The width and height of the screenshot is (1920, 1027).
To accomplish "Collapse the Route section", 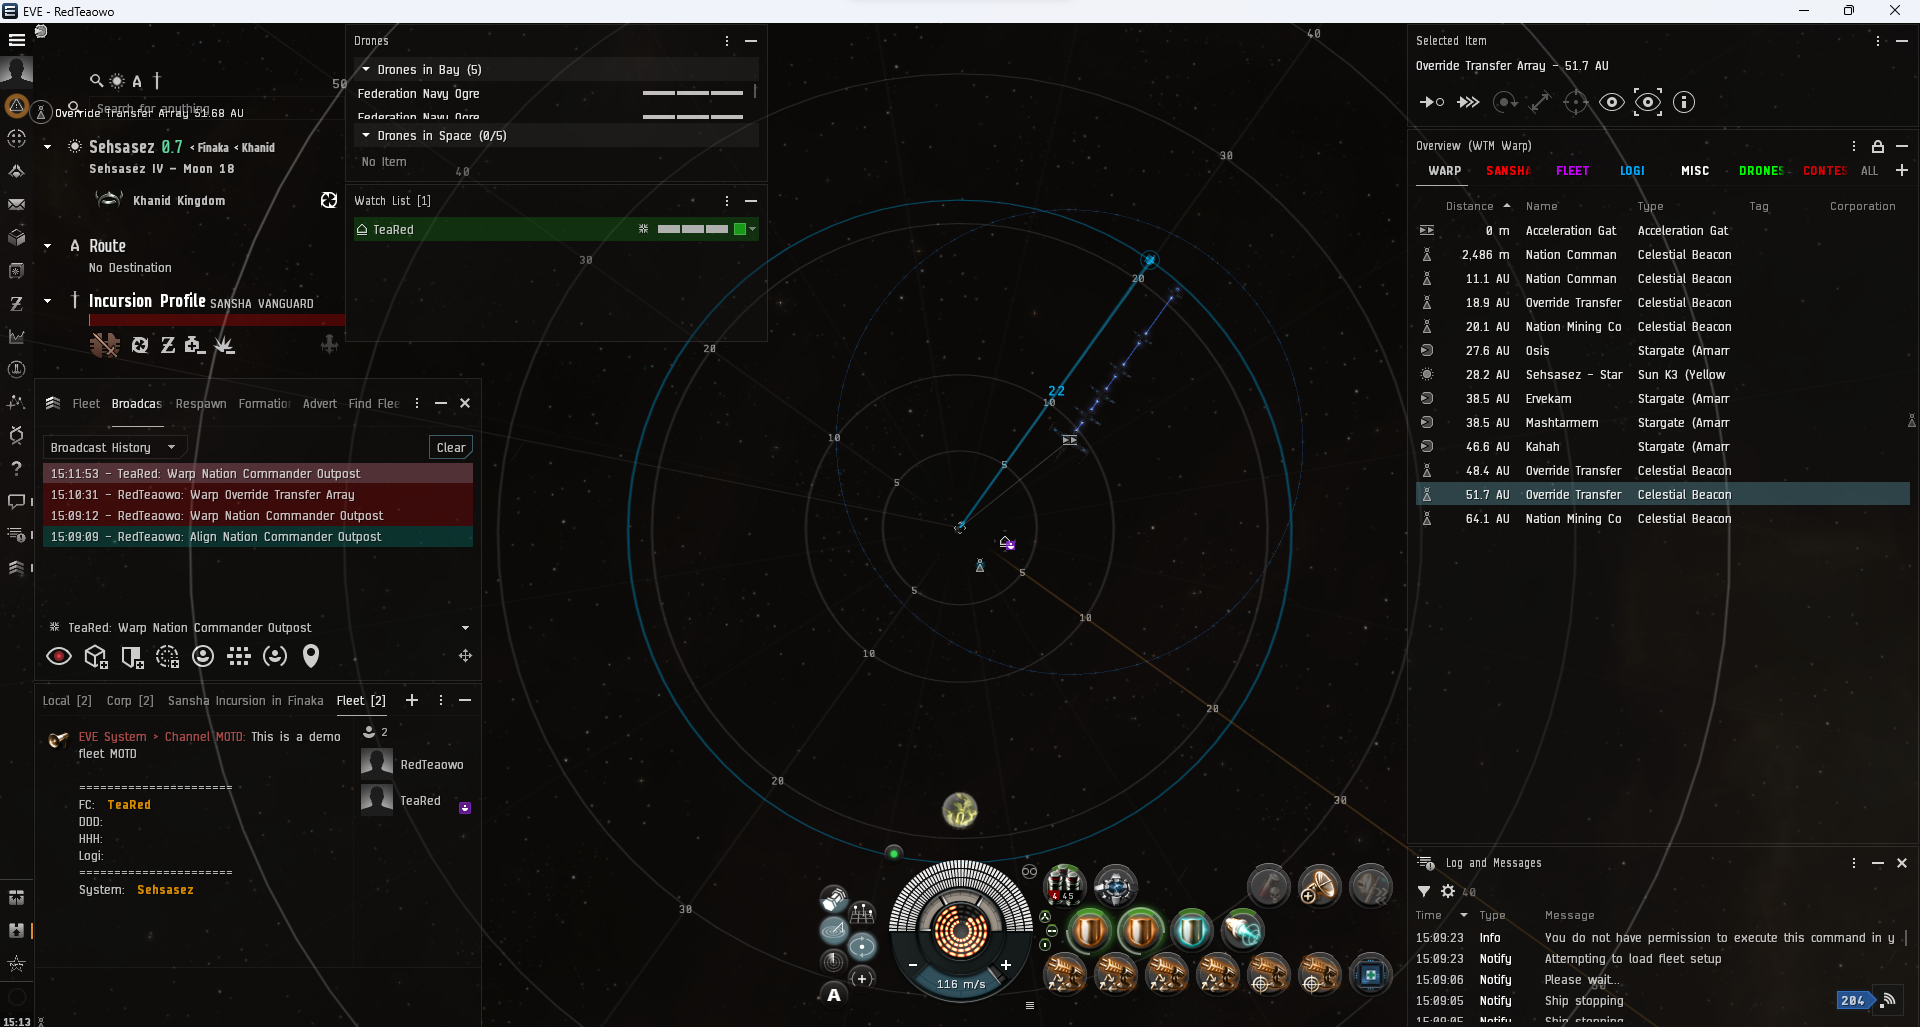I will (47, 246).
